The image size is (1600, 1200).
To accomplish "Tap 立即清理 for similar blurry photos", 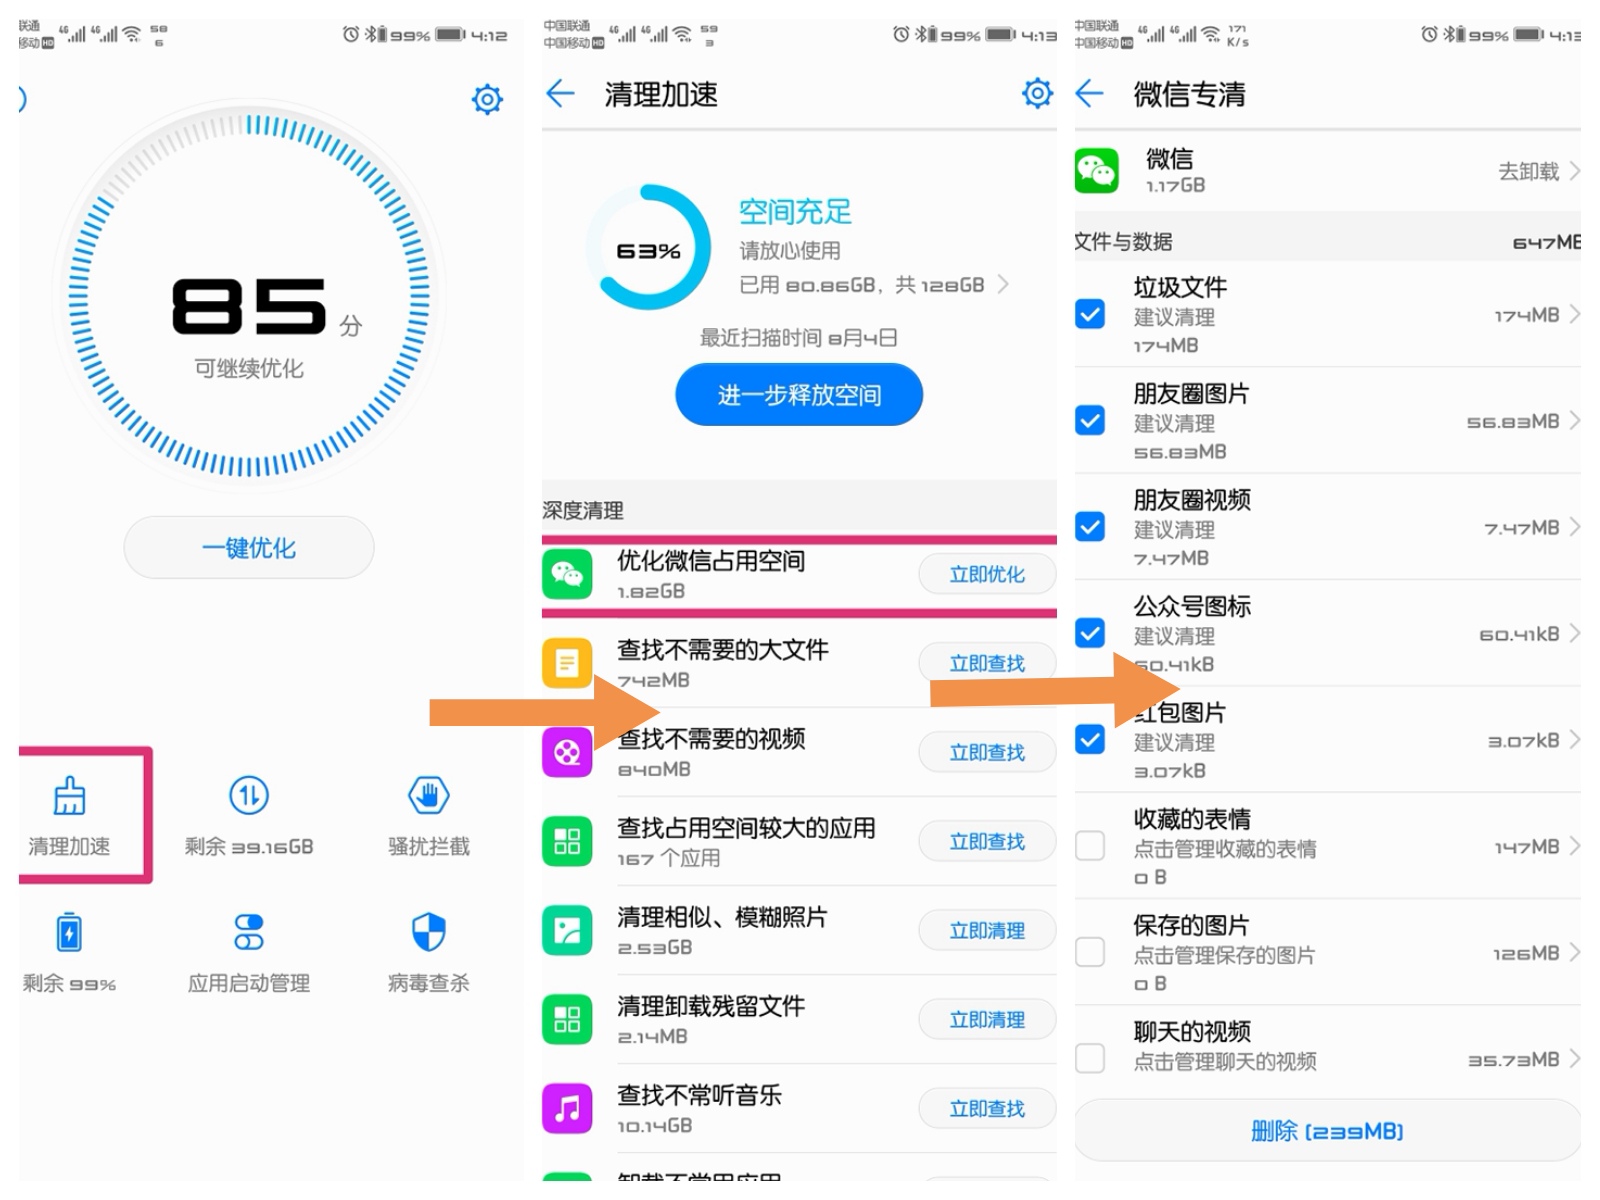I will [x=987, y=930].
